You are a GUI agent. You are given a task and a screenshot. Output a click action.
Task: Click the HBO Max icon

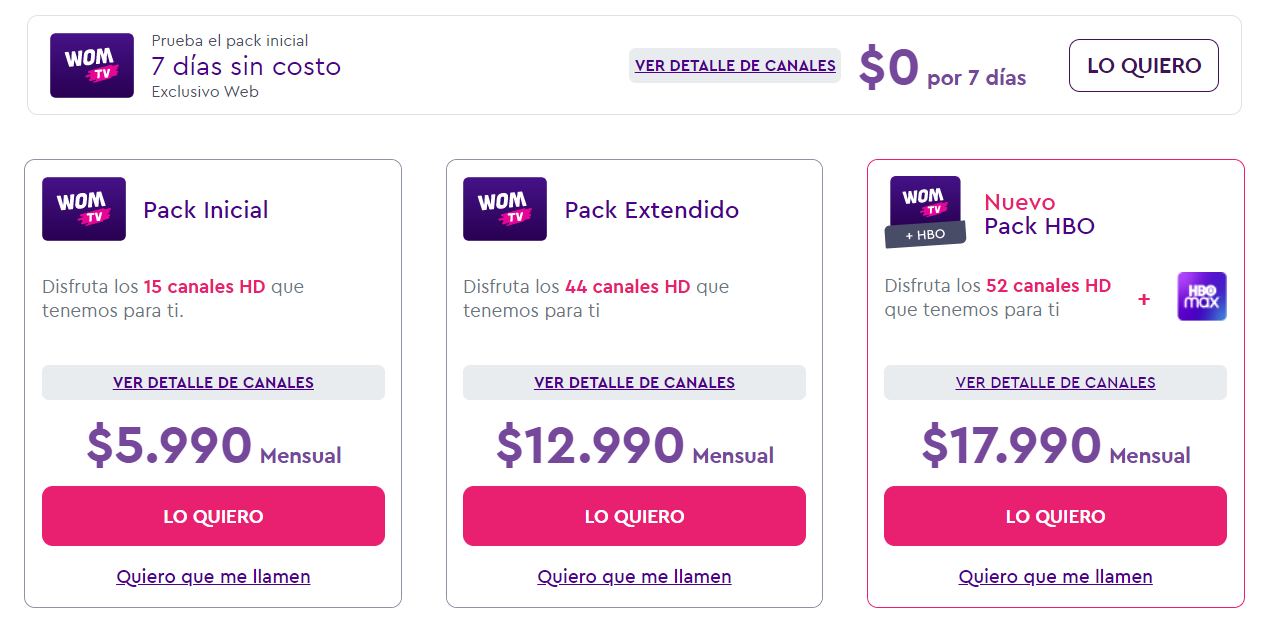pyautogui.click(x=1201, y=297)
